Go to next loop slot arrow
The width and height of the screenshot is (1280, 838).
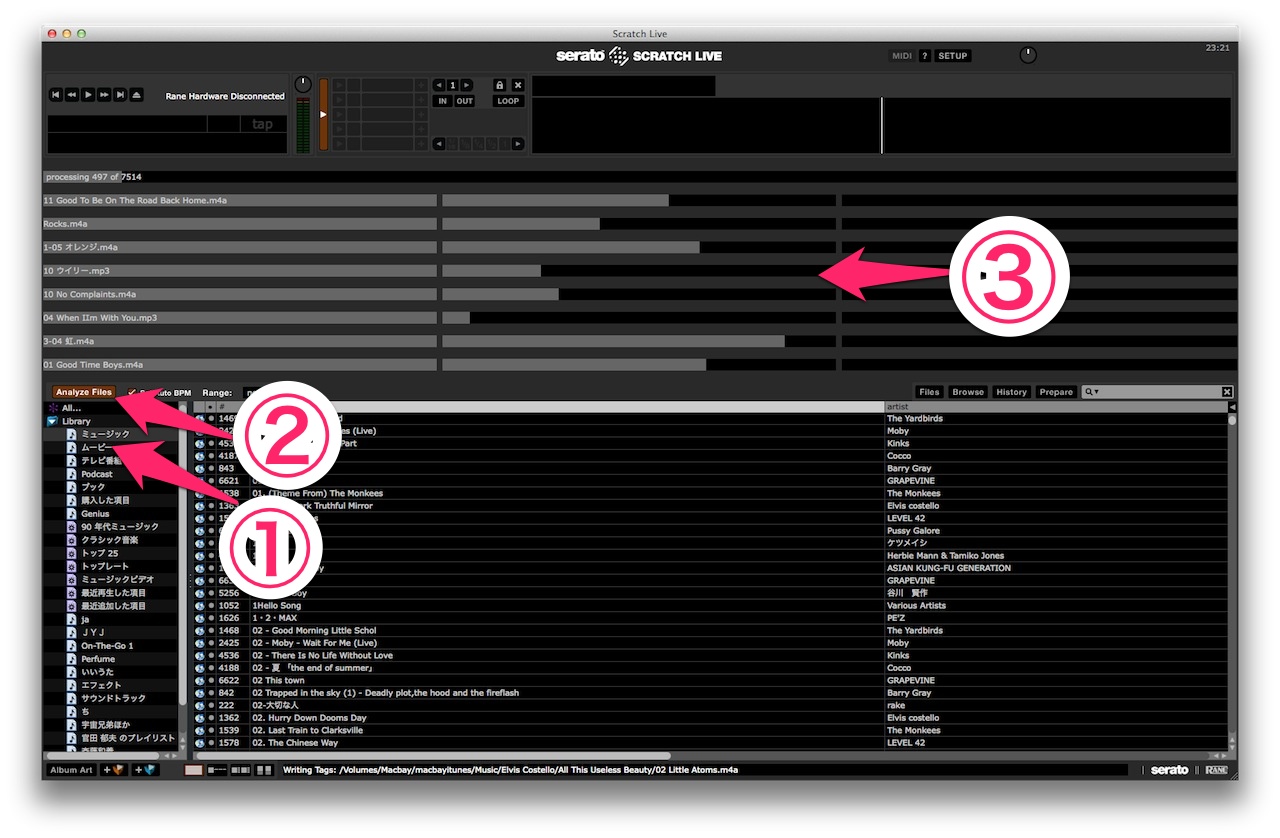467,85
